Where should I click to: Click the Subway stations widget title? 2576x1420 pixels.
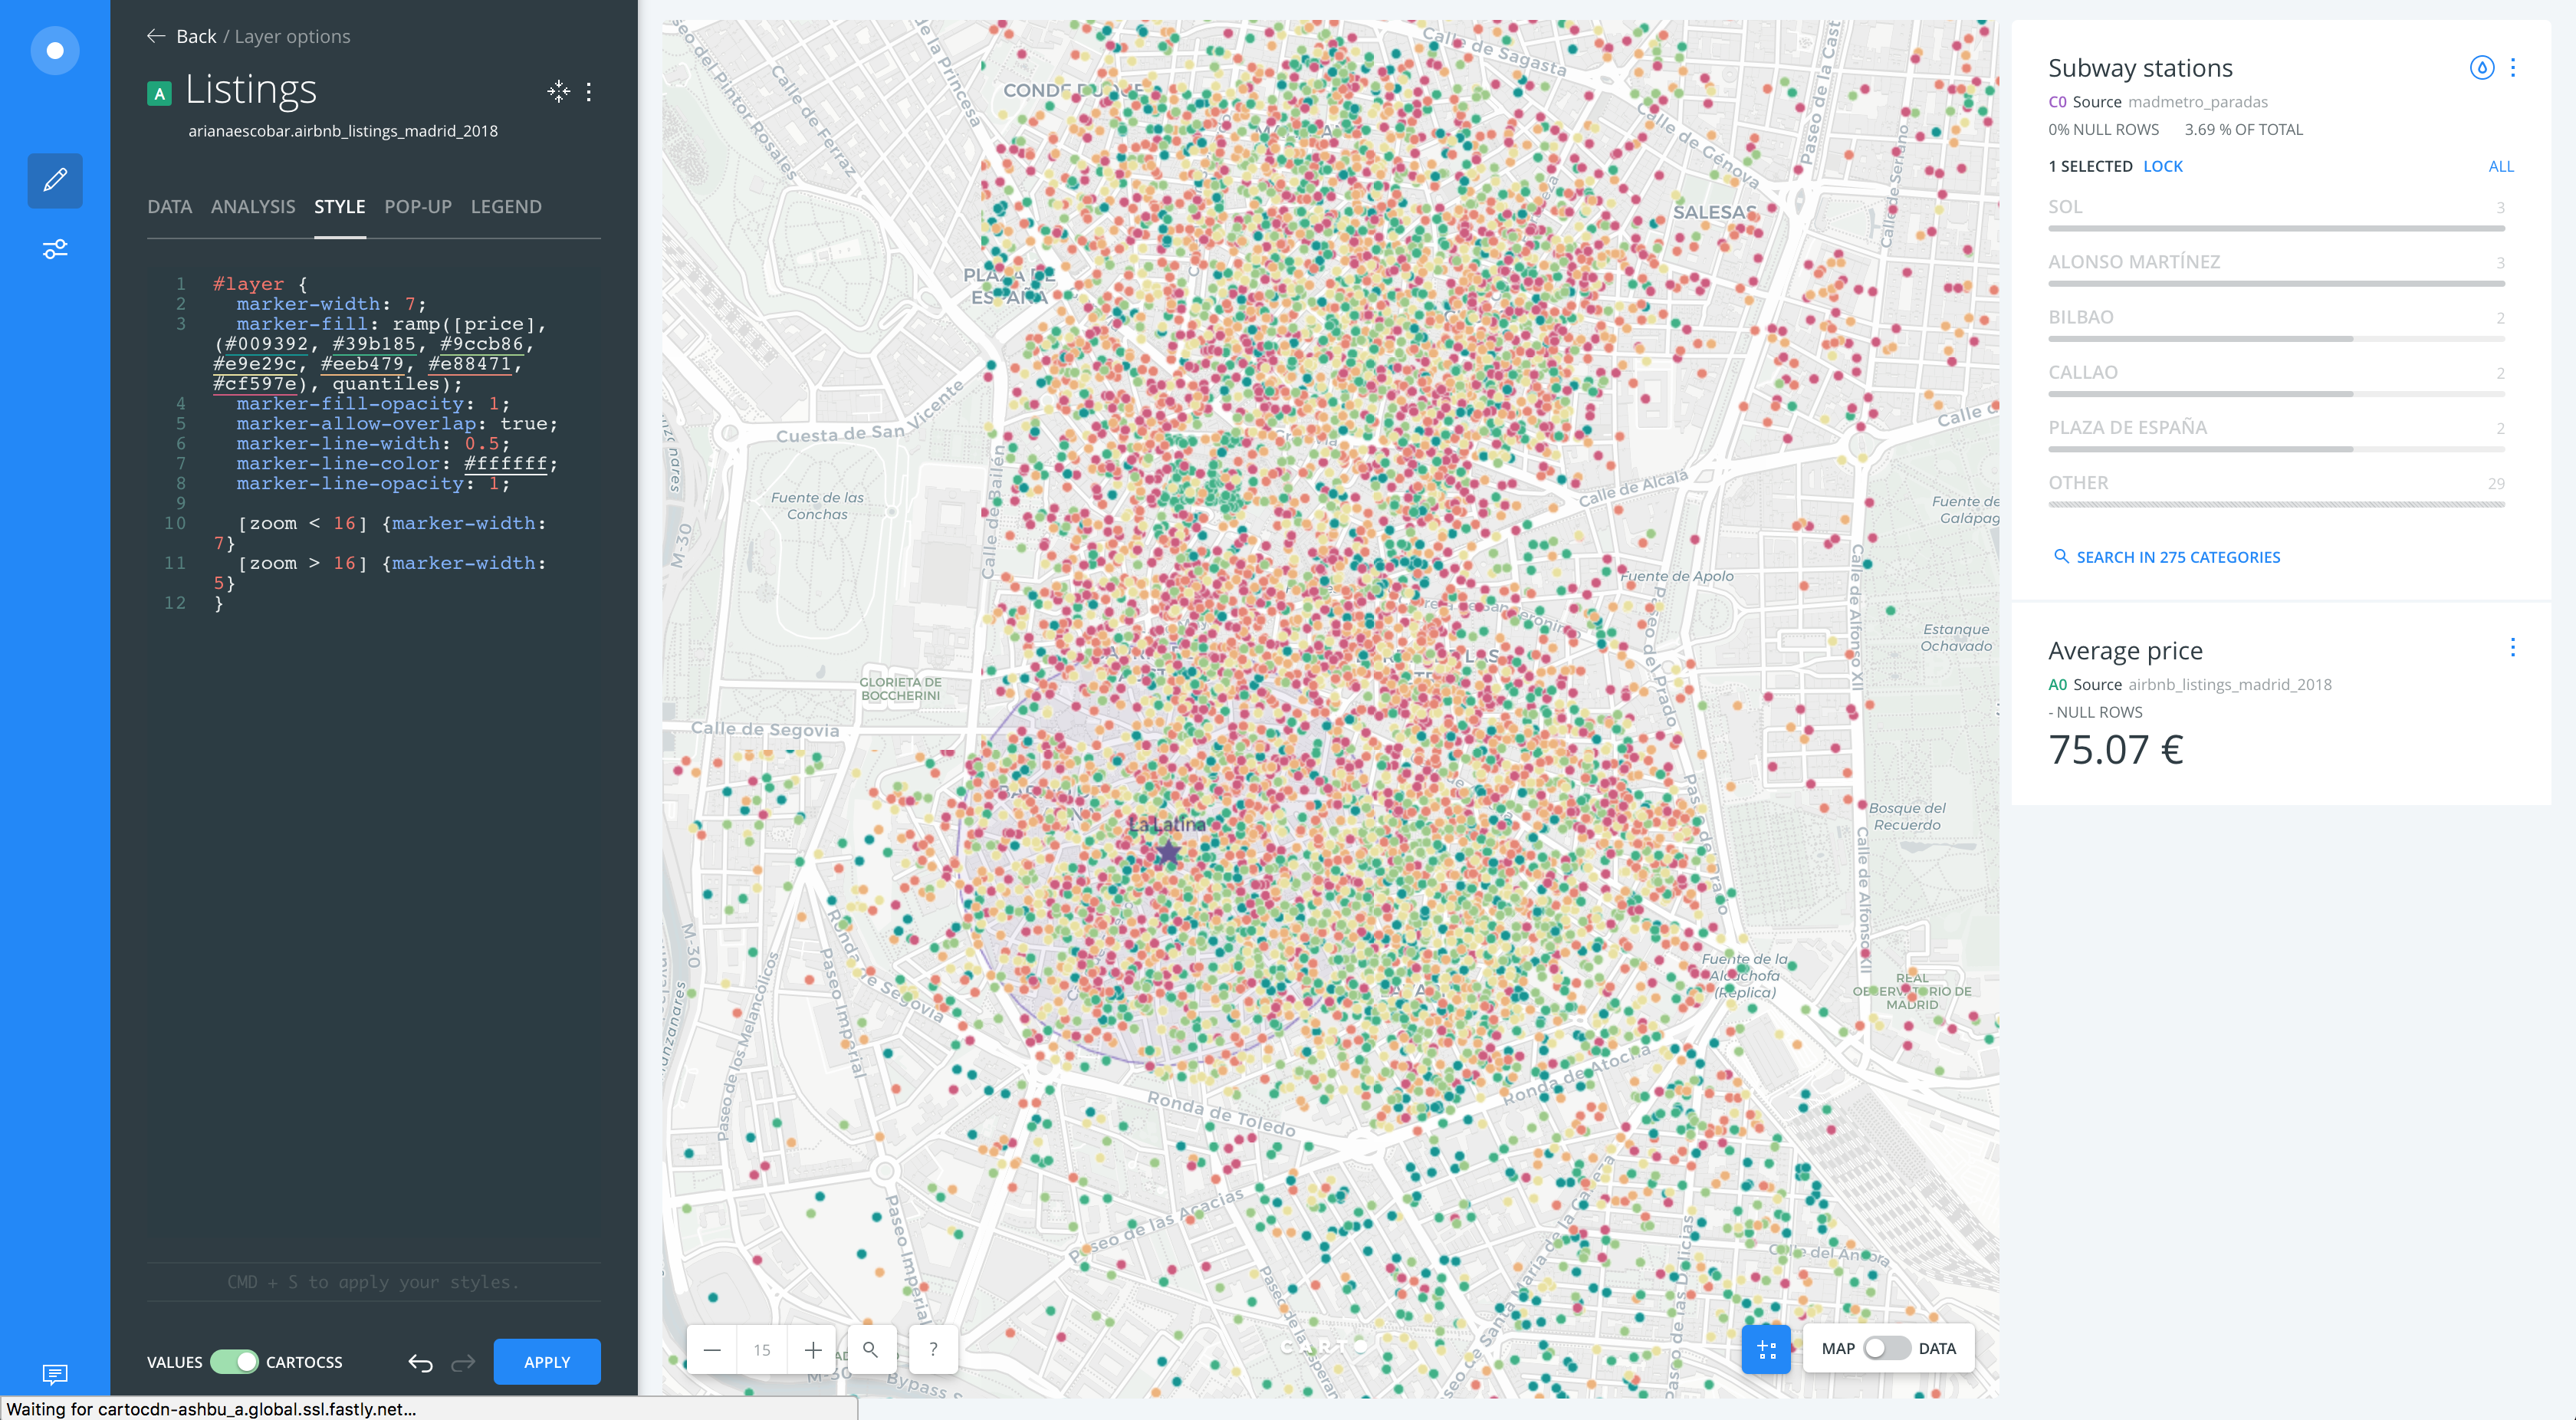(x=2140, y=68)
